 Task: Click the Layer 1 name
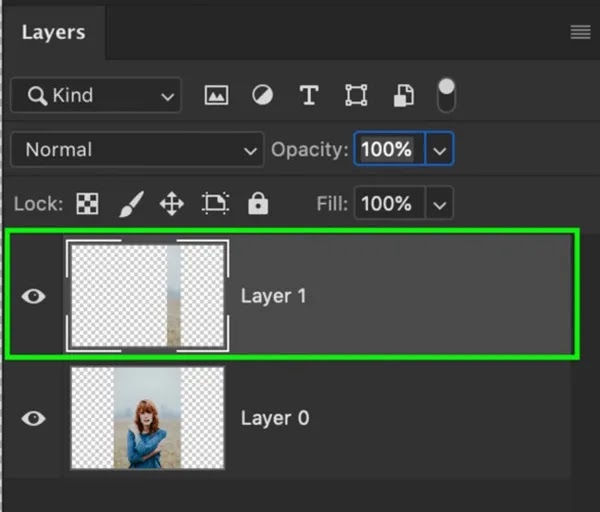coord(274,296)
